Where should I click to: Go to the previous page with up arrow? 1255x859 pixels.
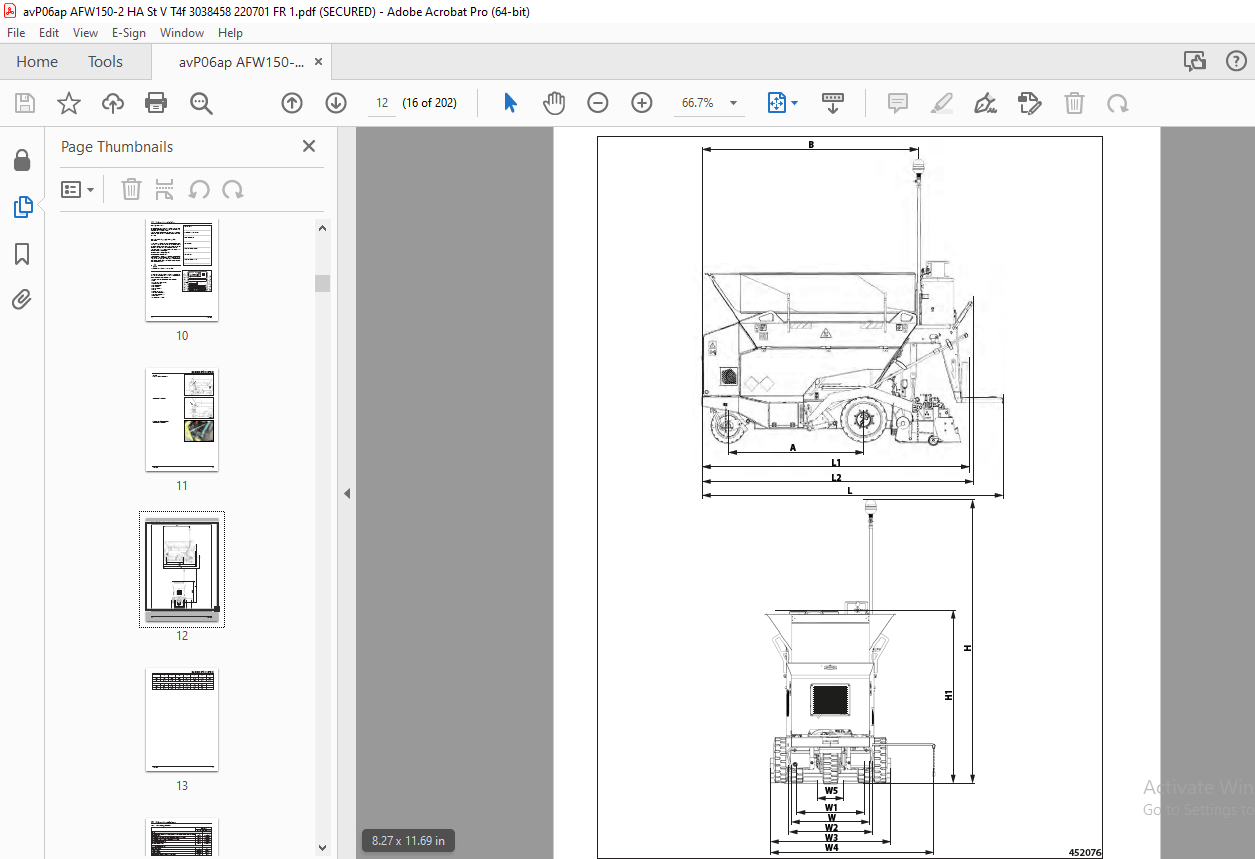click(x=292, y=103)
